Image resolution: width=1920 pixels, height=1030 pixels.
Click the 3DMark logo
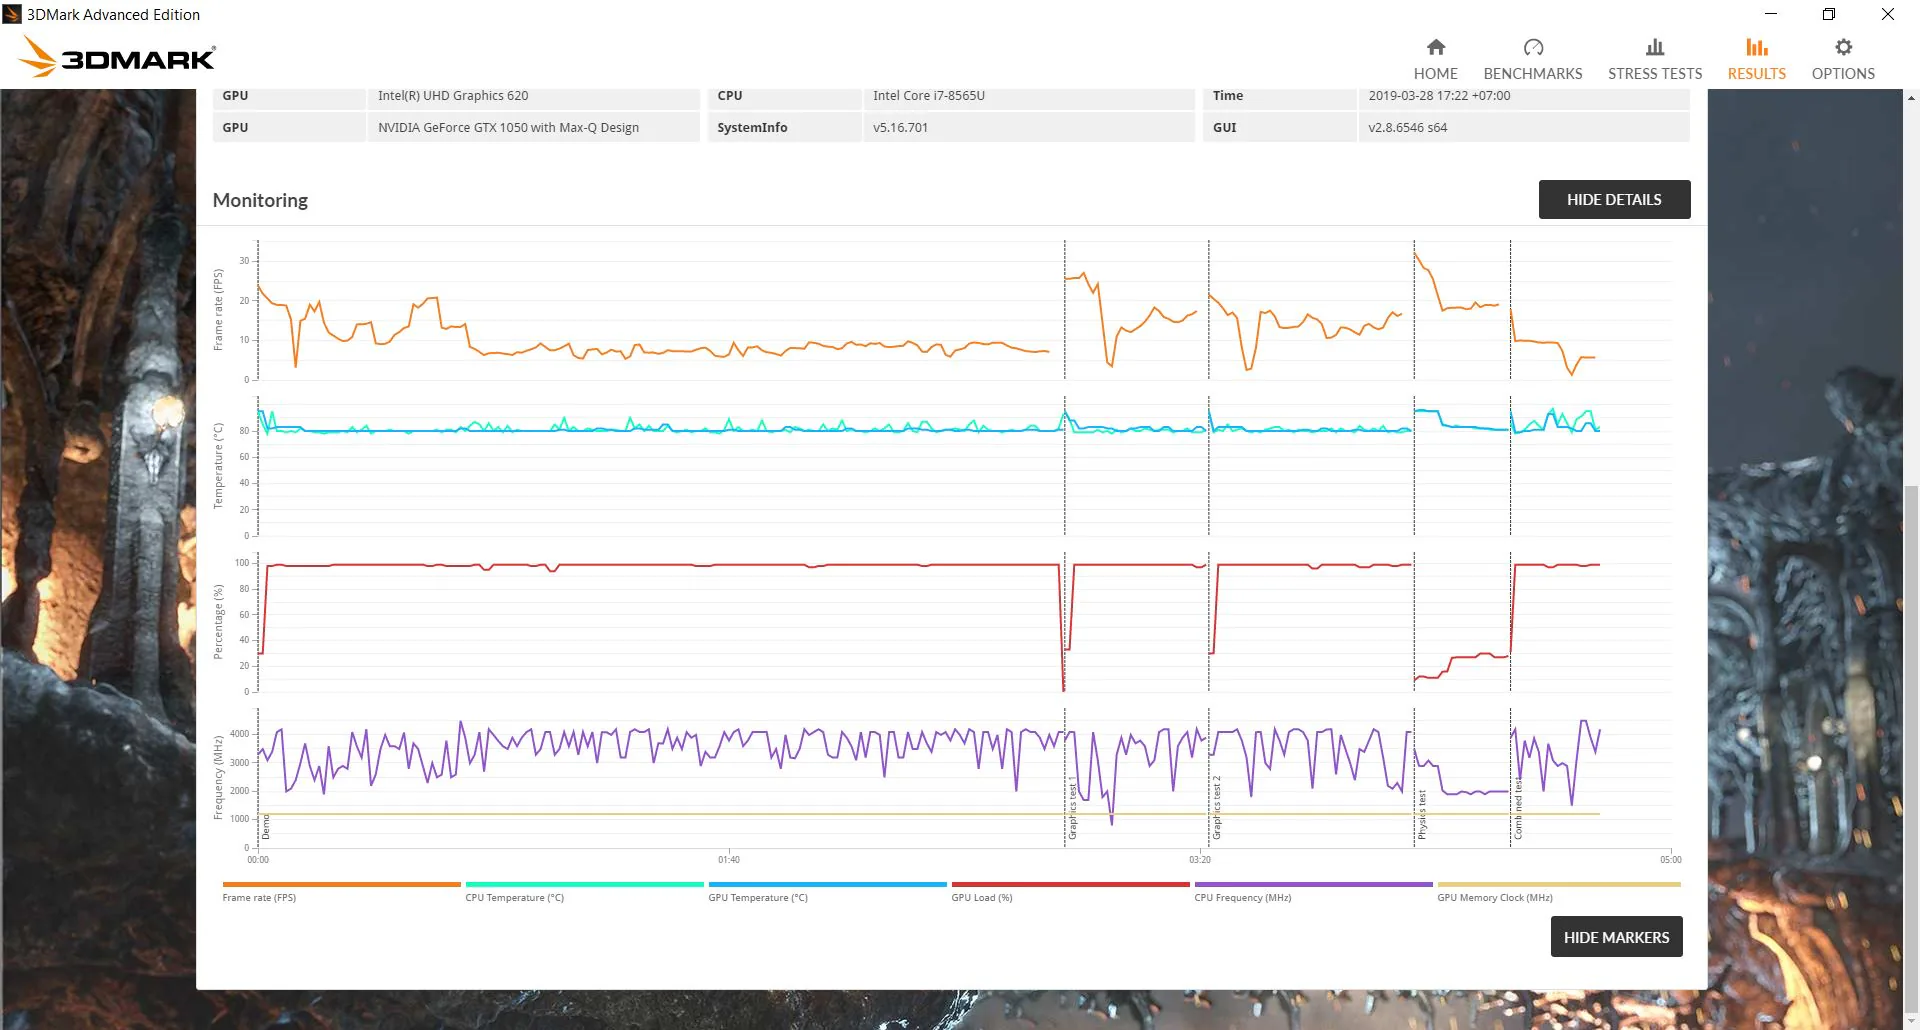pyautogui.click(x=118, y=57)
